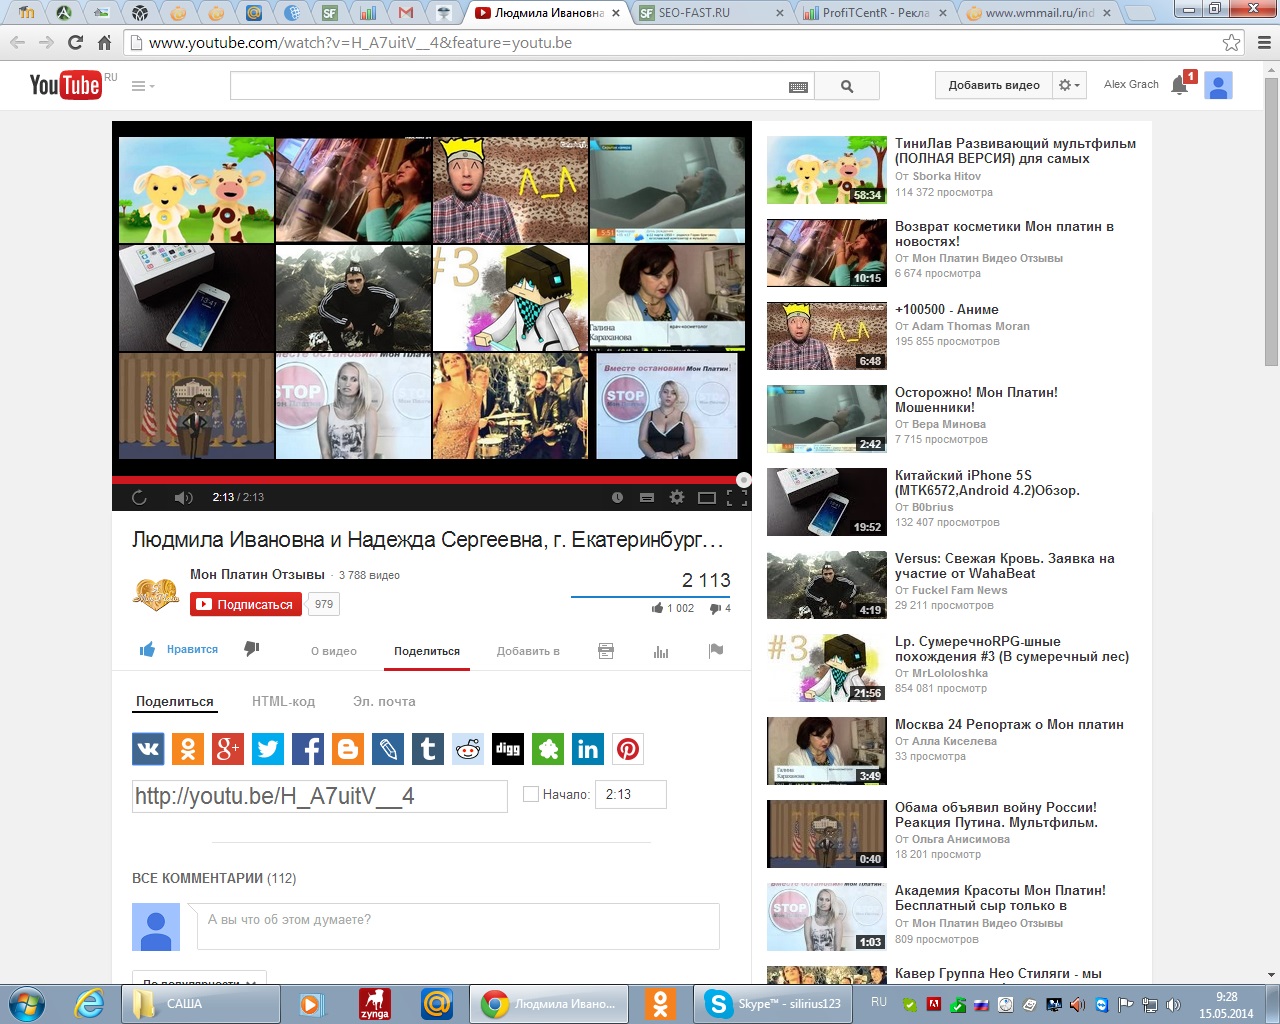1280x1024 pixels.
Task: Open Internet Explorer from taskbar
Action: pos(88,1003)
